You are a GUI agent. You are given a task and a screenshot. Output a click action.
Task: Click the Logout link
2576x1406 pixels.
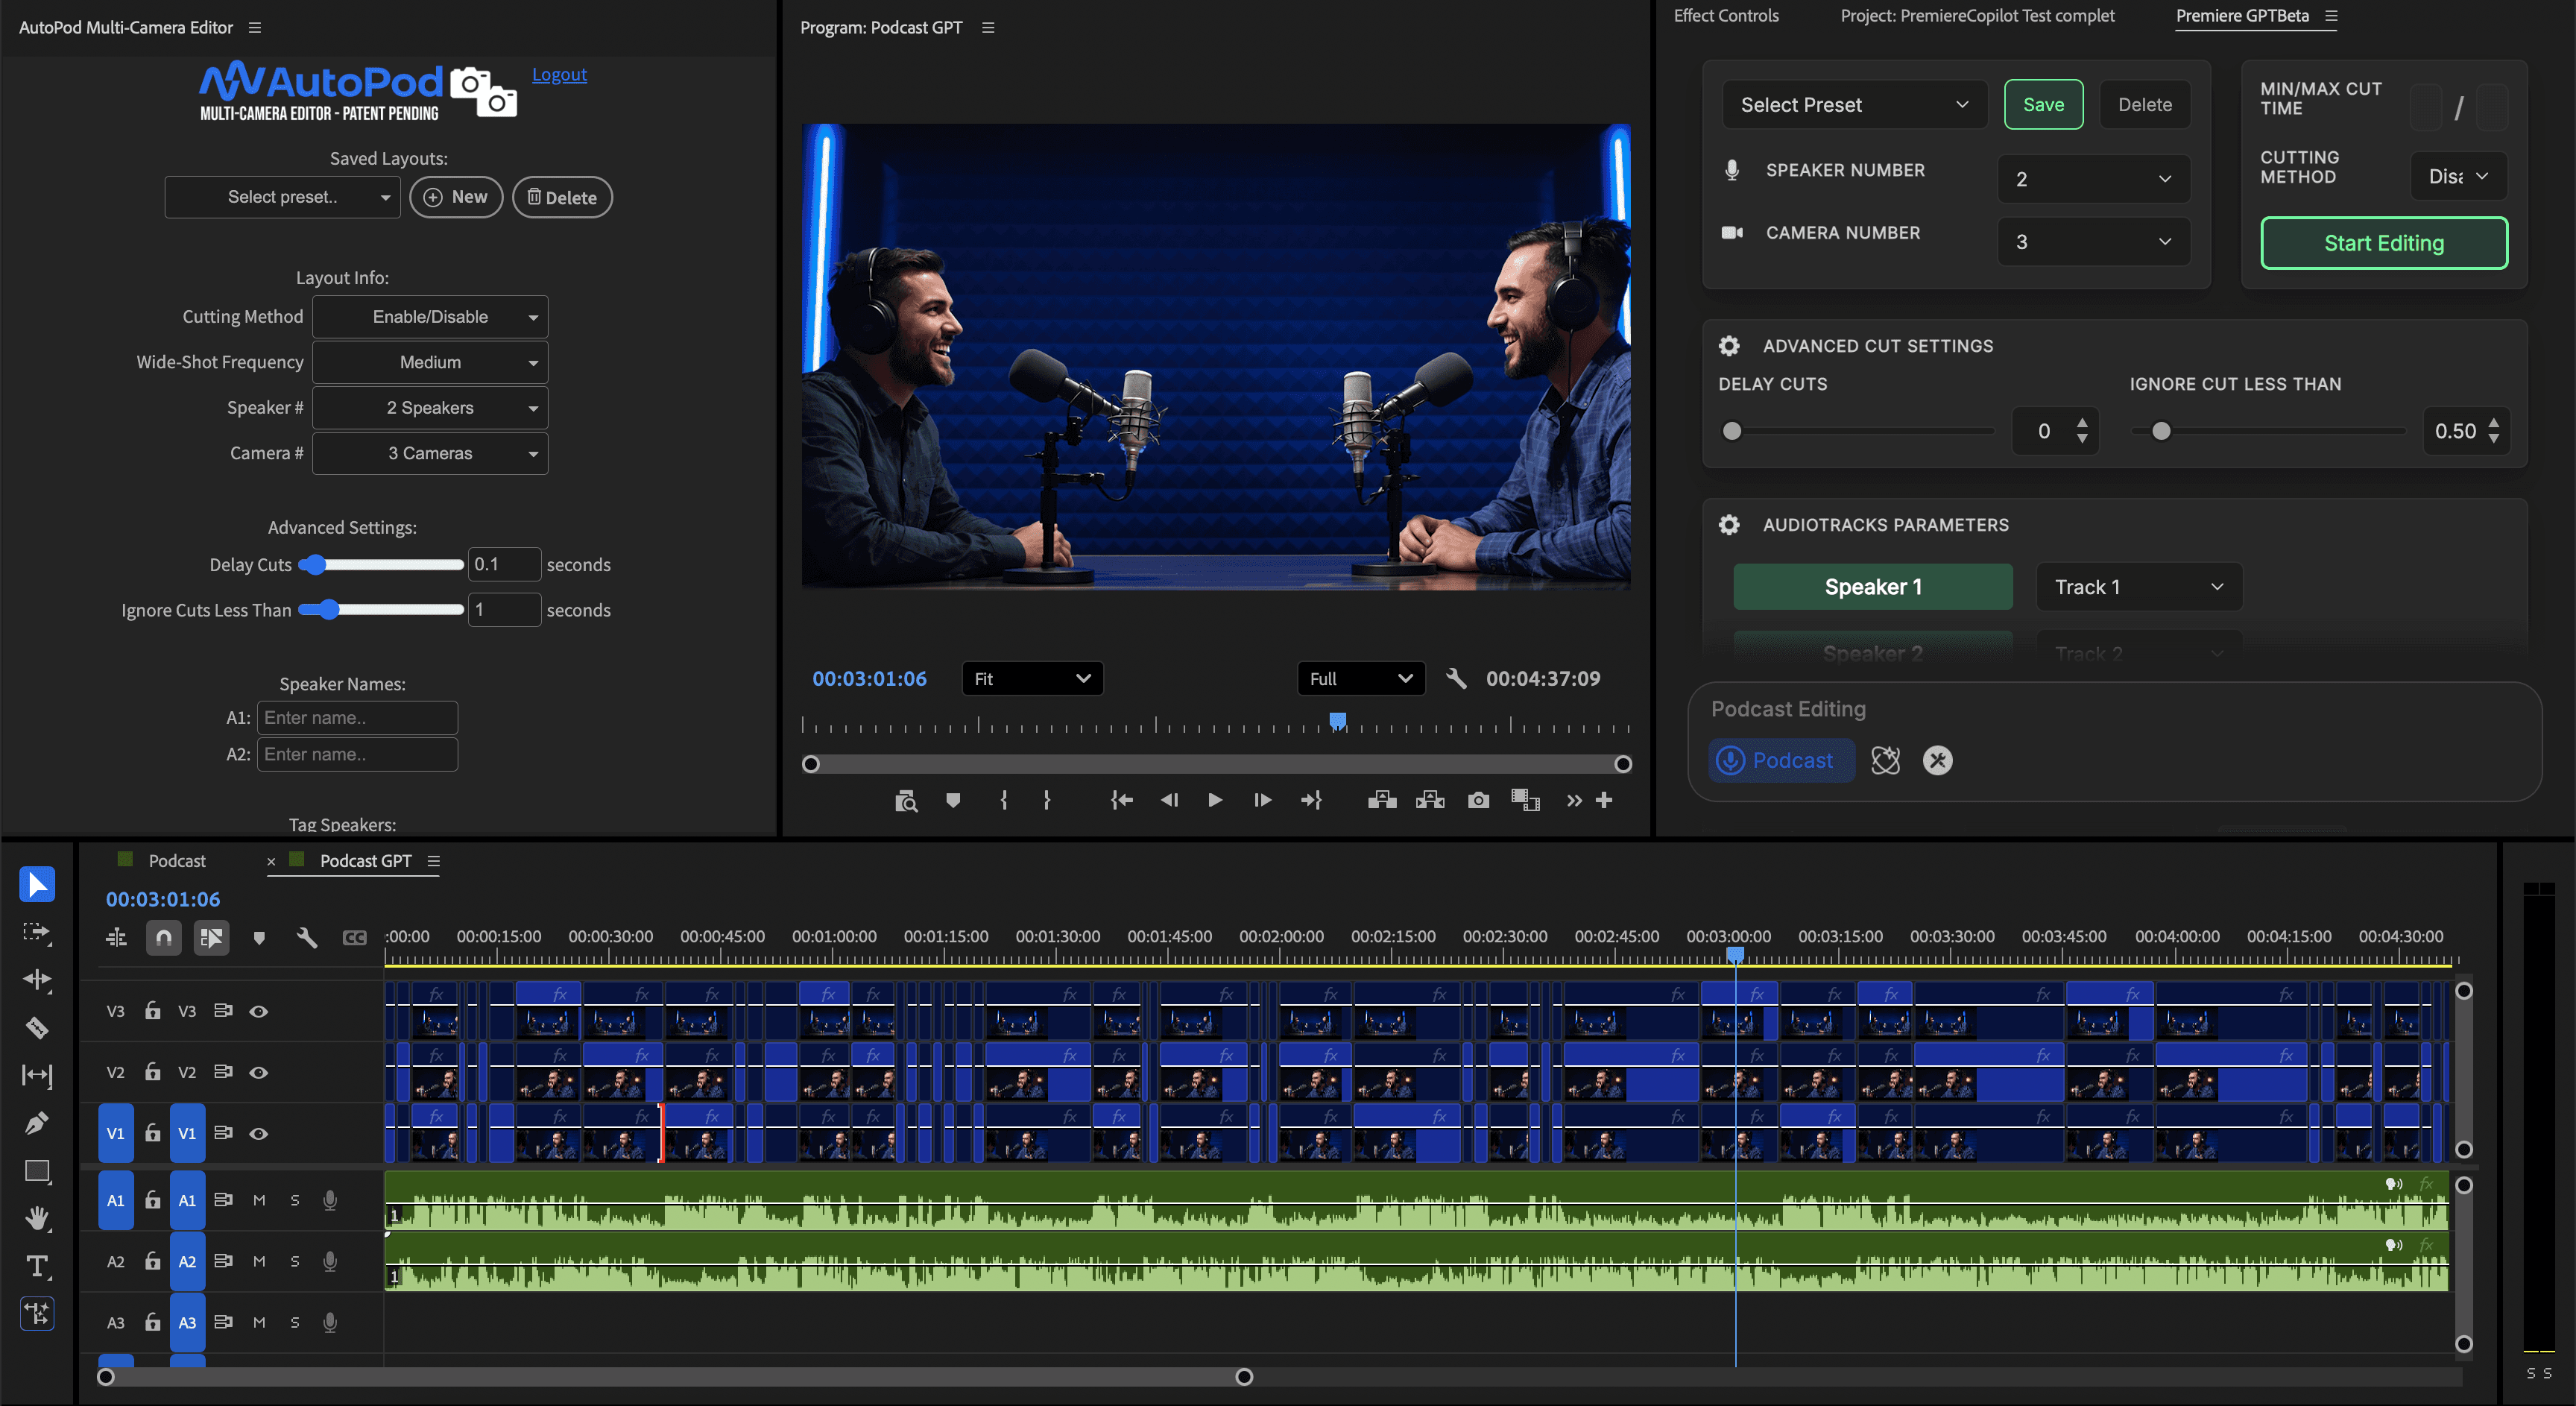coord(559,74)
